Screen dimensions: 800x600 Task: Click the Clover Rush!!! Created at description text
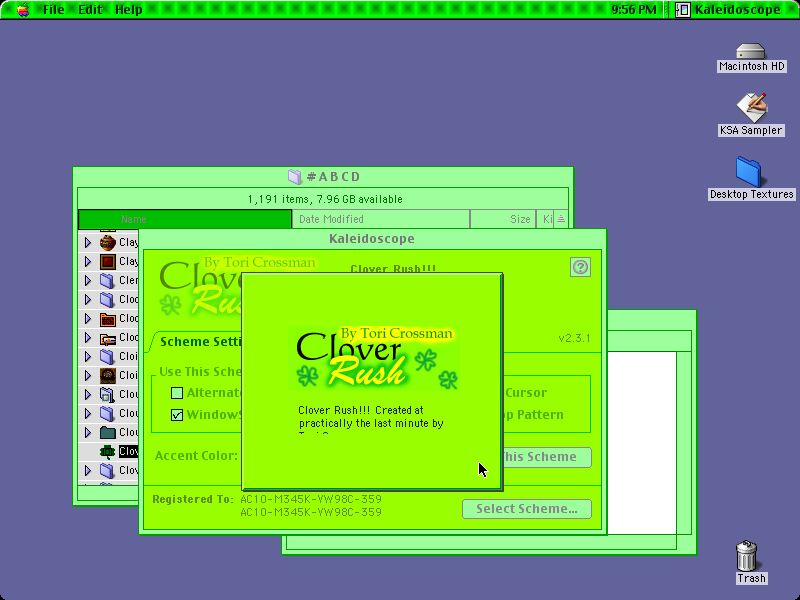coord(371,417)
